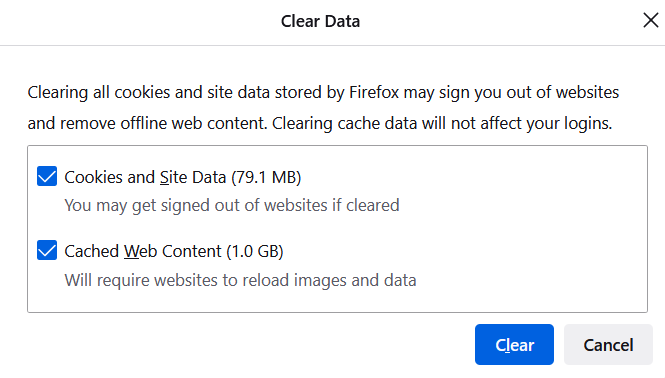Image resolution: width=665 pixels, height=378 pixels.
Task: Click the 79.1 MB size text
Action: point(266,177)
